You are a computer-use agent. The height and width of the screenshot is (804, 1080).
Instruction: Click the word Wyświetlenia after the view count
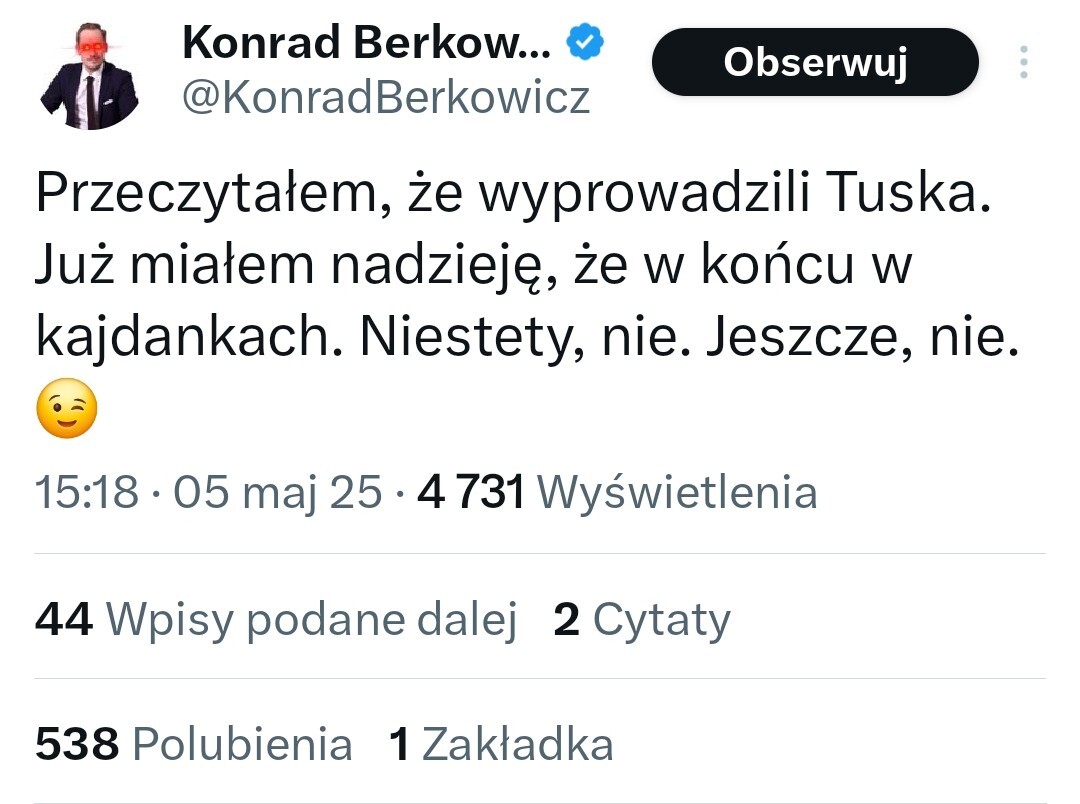click(x=677, y=492)
